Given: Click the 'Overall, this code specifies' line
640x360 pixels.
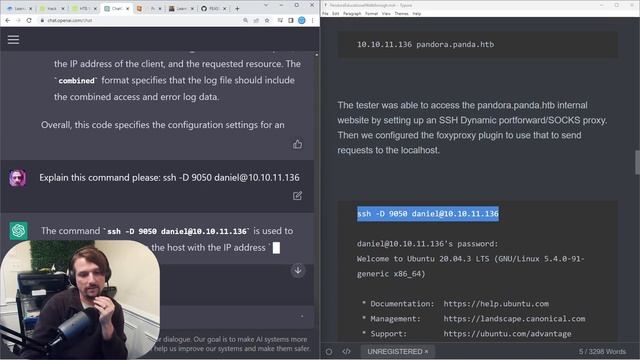Looking at the screenshot, I should click(x=162, y=125).
